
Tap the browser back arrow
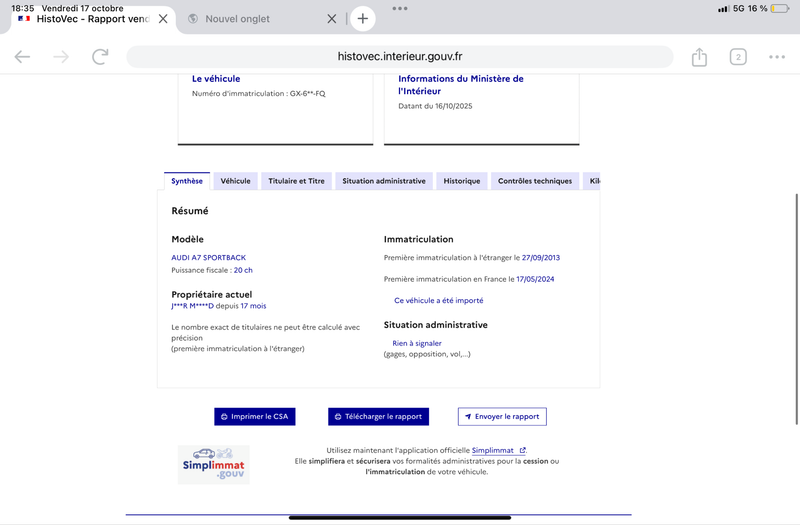[x=22, y=57]
